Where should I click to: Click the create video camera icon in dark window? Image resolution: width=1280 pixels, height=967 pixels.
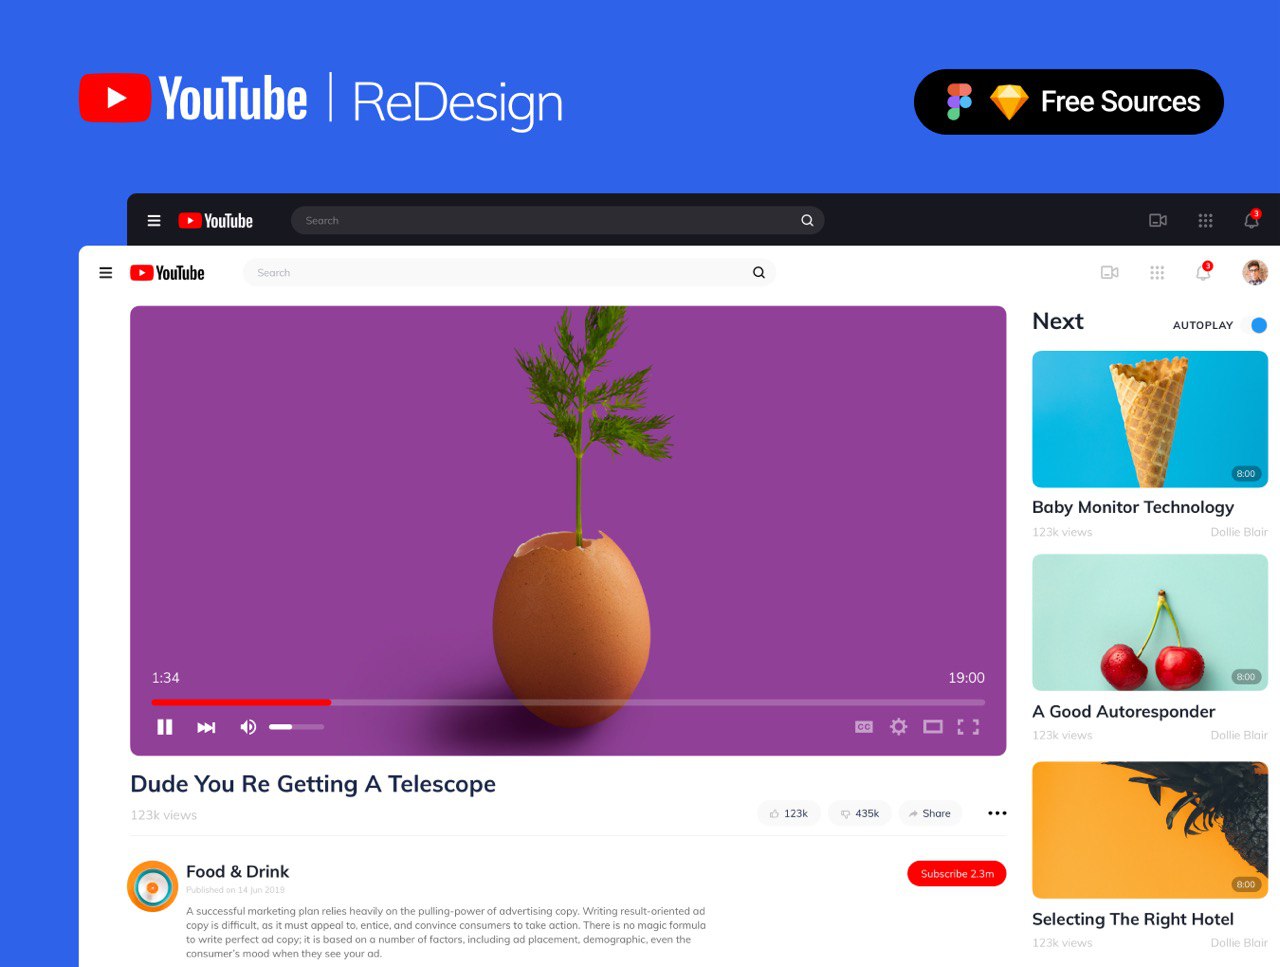(x=1158, y=221)
